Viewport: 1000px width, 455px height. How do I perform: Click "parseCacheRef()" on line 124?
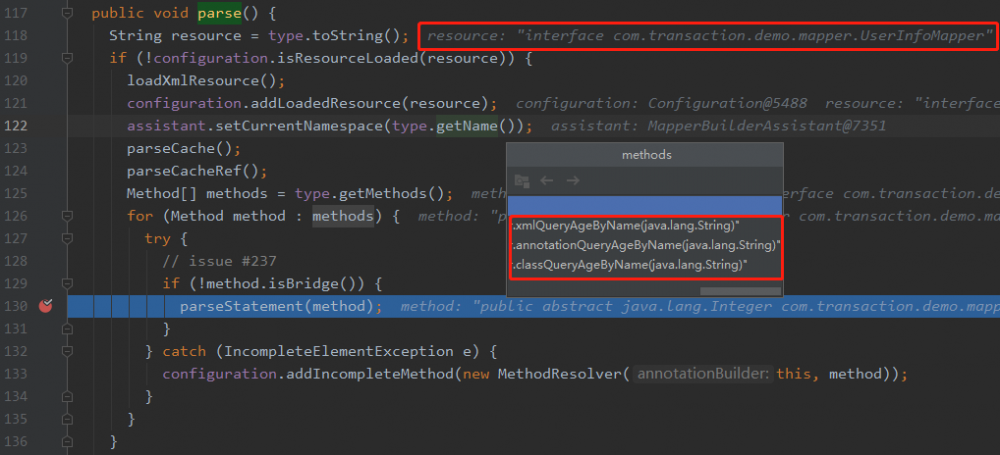tap(193, 171)
